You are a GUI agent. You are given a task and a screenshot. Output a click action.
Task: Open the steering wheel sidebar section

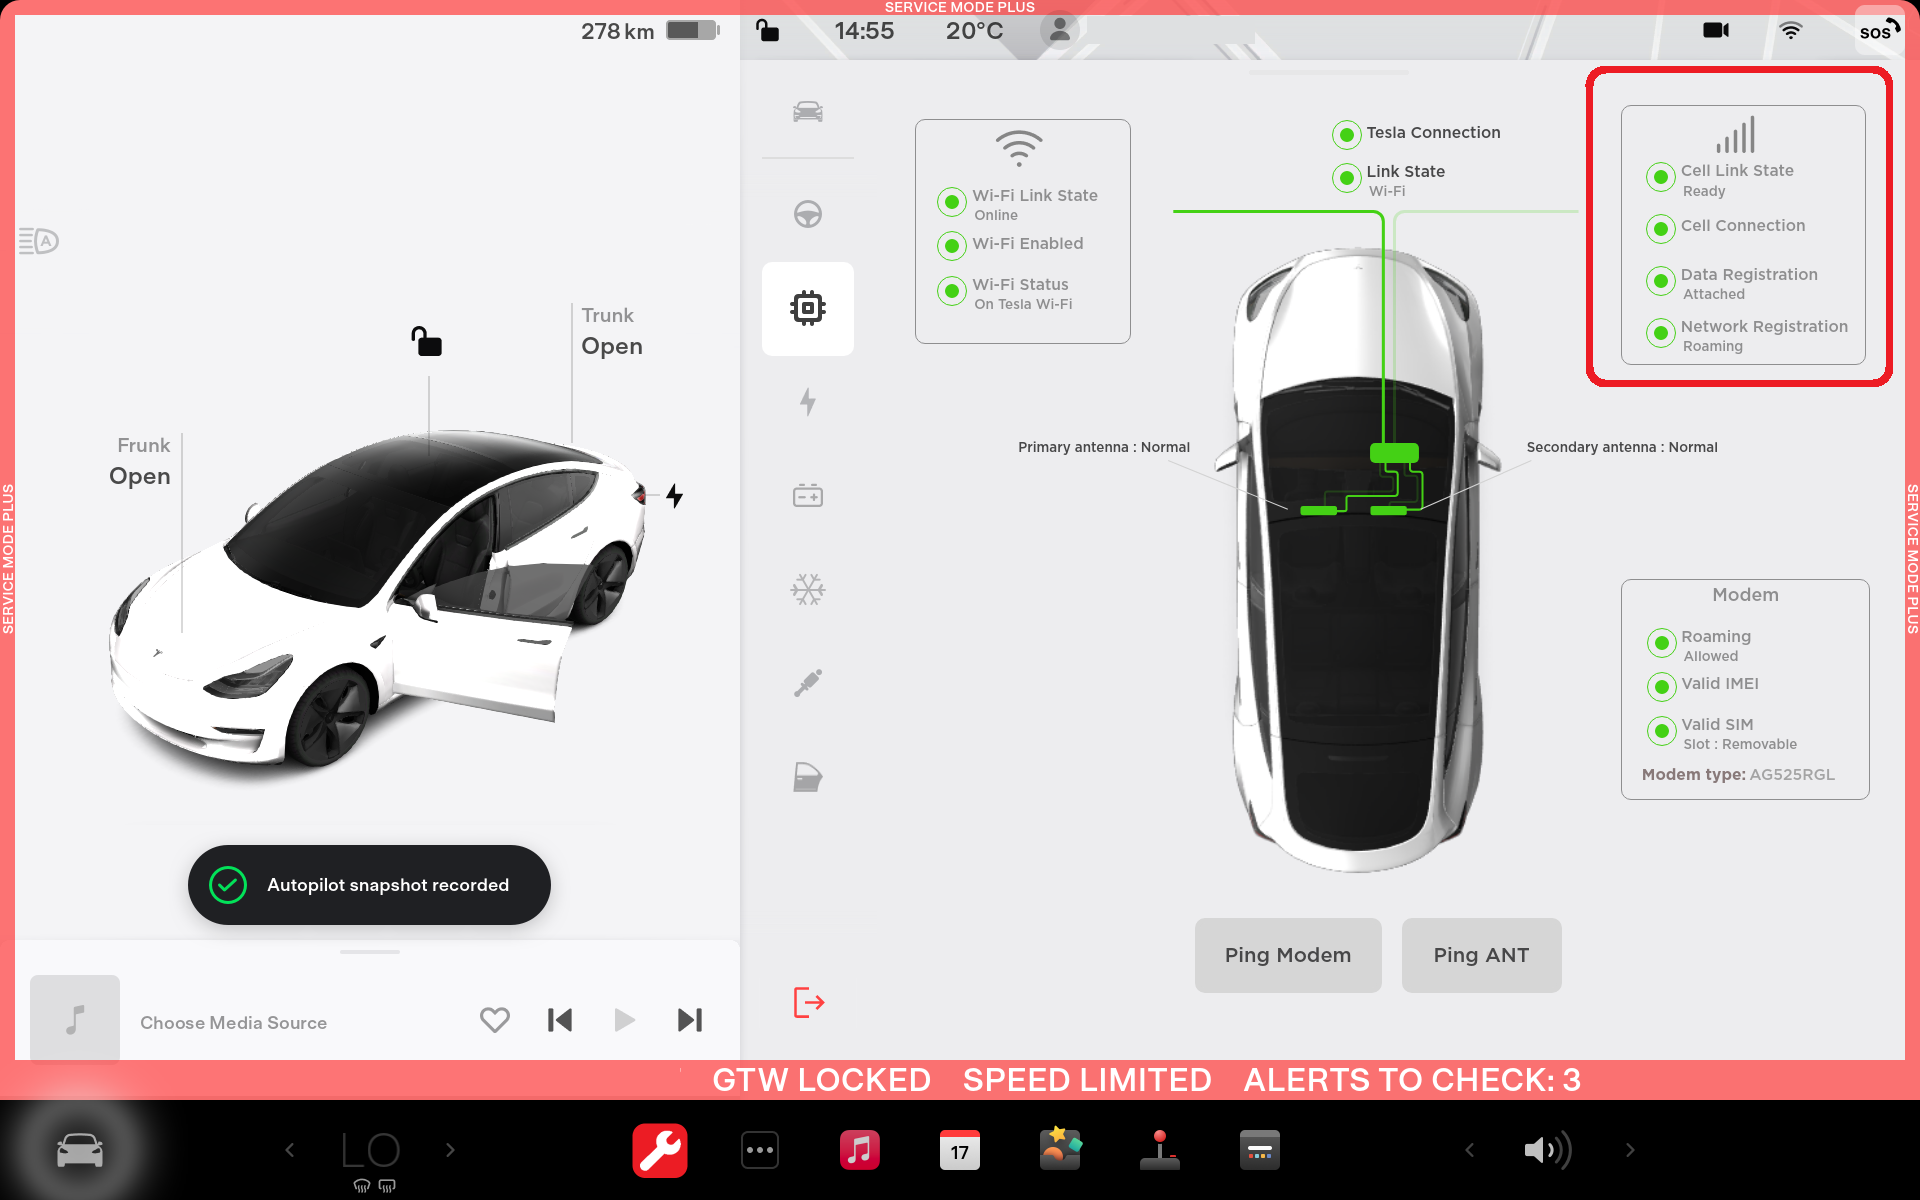807,214
